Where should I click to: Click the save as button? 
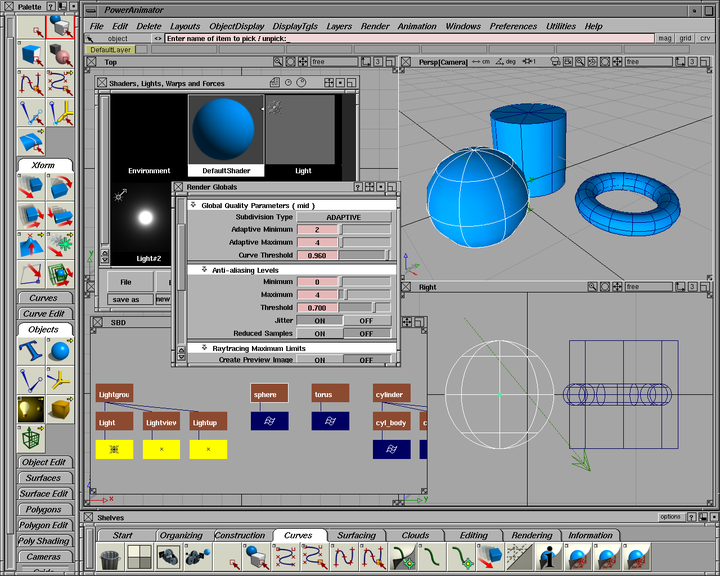click(x=126, y=299)
